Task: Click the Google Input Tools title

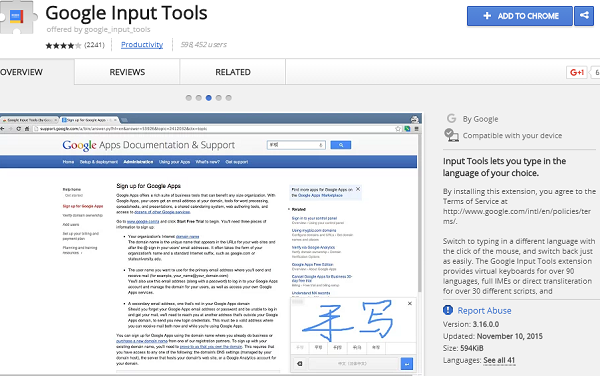Action: [126, 13]
